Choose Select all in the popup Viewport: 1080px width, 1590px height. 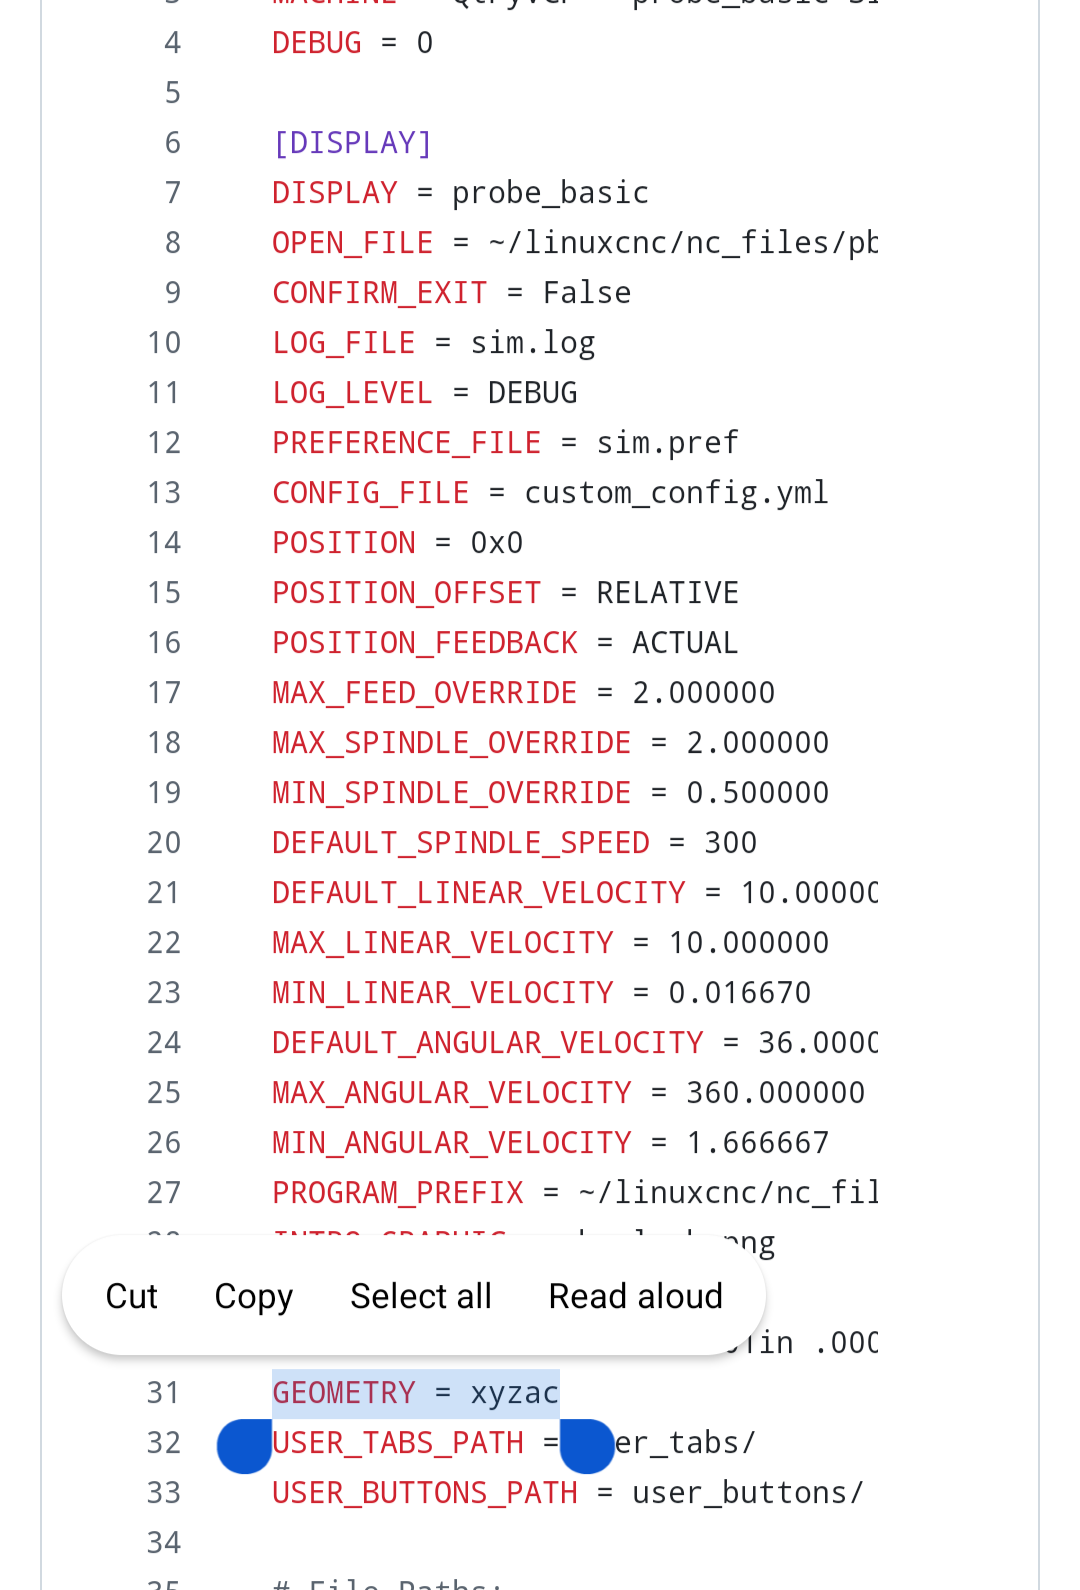[x=421, y=1296]
